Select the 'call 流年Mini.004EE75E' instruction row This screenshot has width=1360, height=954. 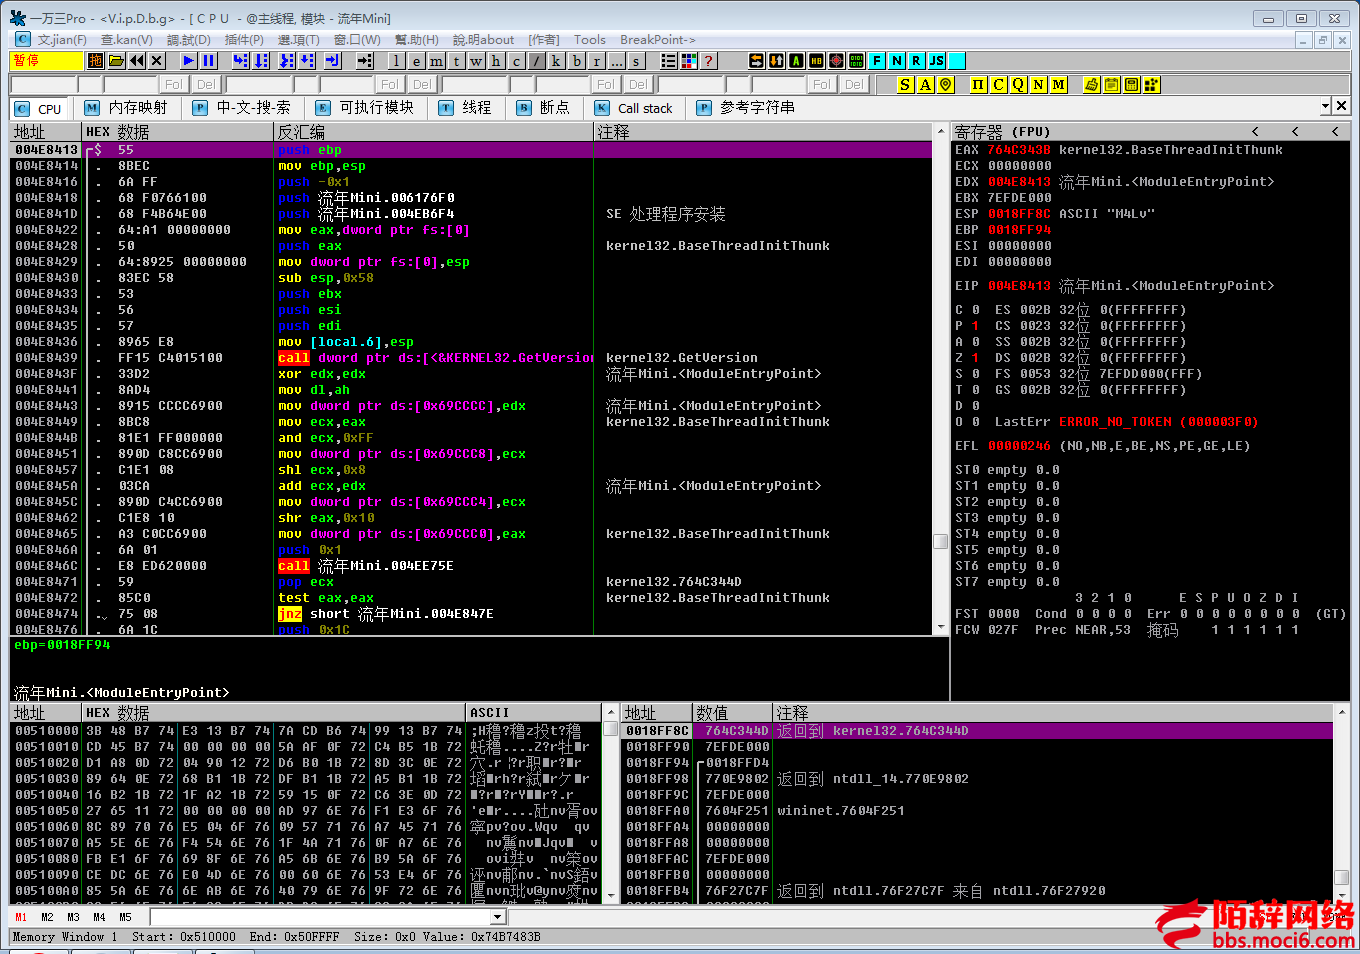tap(472, 566)
